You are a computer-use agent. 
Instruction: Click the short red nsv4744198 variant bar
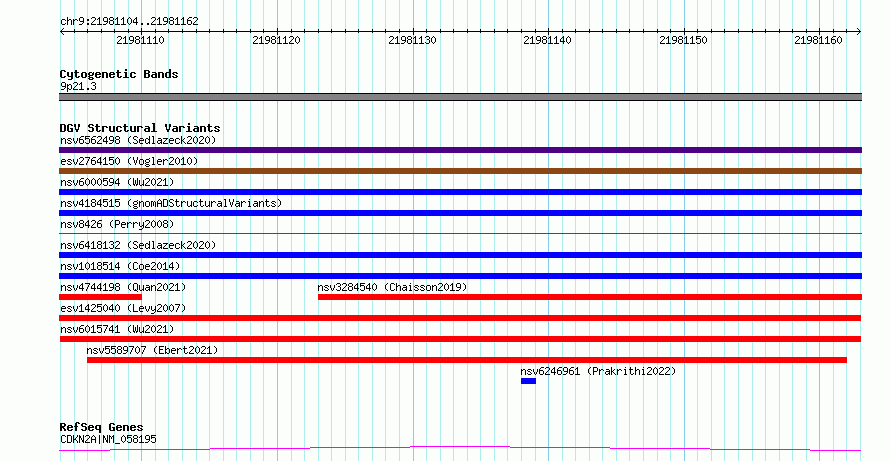pyautogui.click(x=100, y=297)
